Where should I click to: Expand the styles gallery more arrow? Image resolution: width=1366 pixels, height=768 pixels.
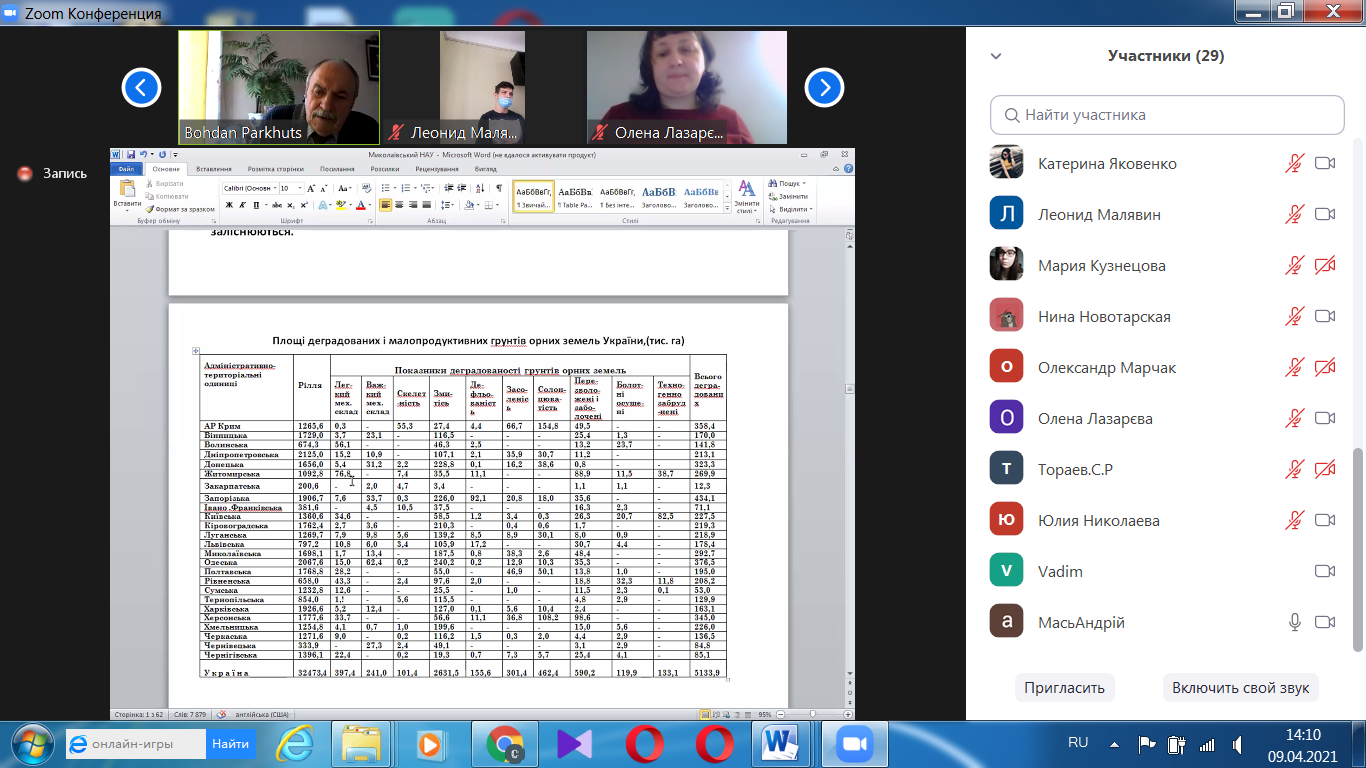pos(727,208)
